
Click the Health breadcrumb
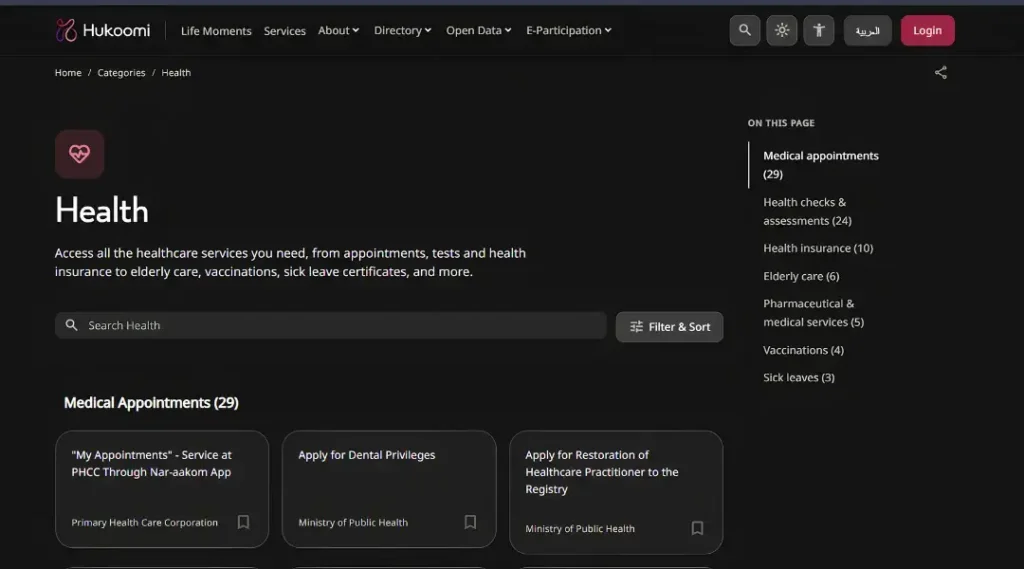click(176, 73)
